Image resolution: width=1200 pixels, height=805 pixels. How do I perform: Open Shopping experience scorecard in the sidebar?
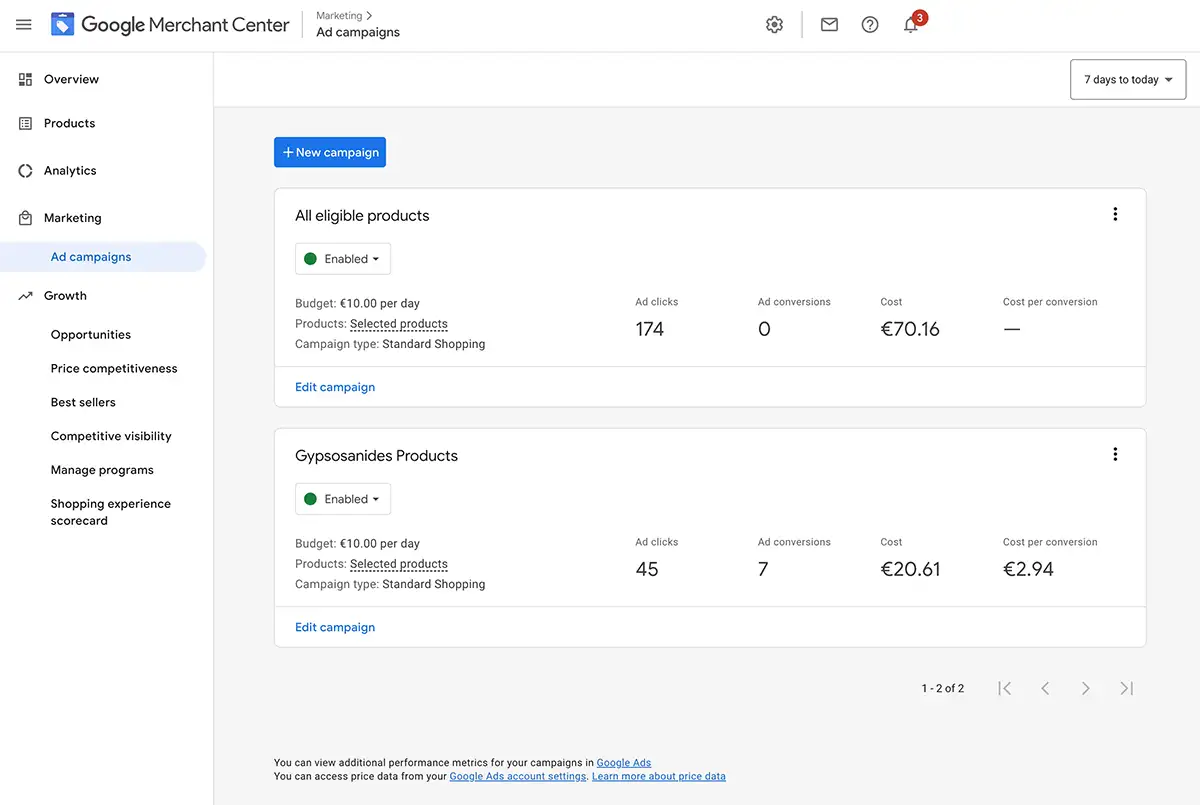point(110,512)
